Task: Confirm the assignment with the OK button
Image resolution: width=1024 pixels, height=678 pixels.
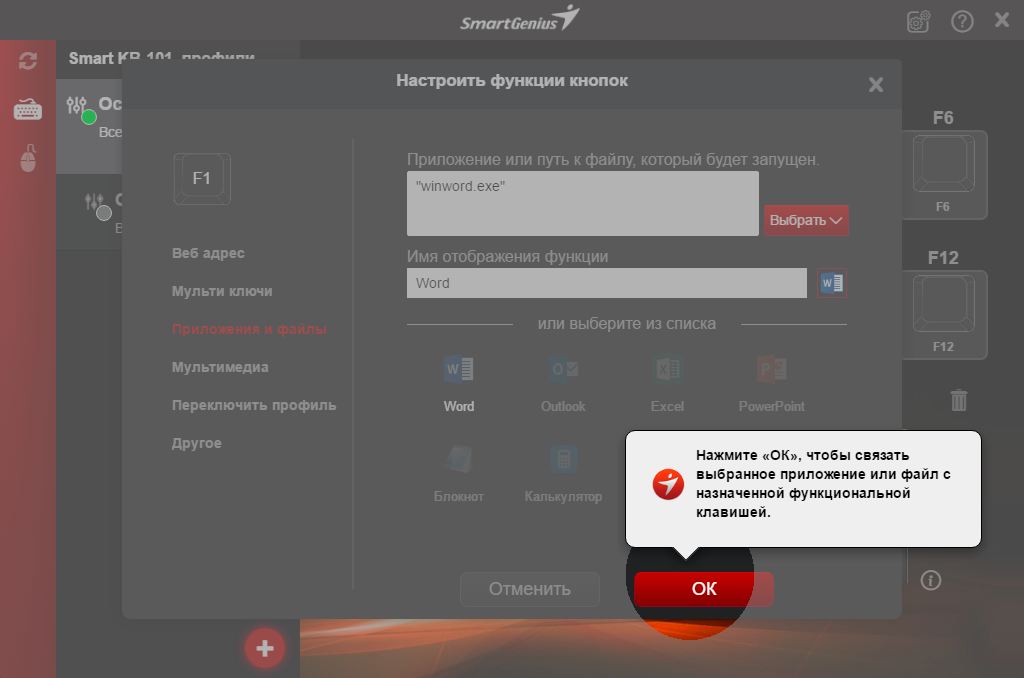Action: tap(703, 589)
